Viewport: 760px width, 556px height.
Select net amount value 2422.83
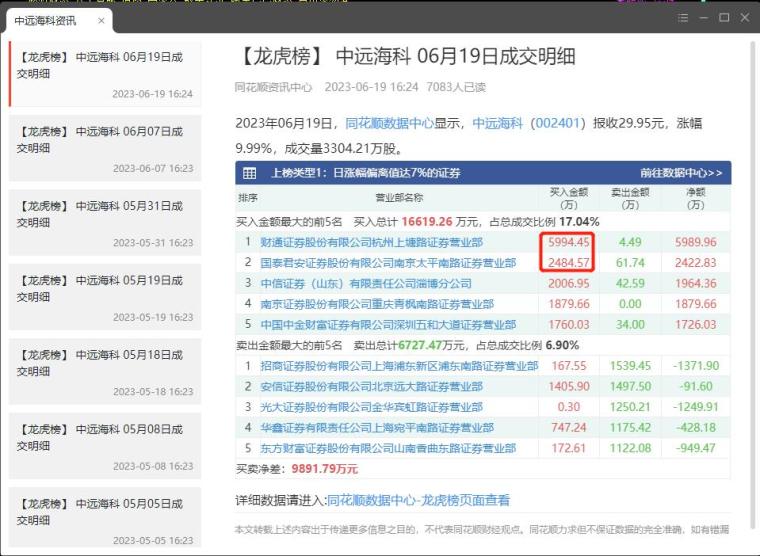tap(696, 263)
